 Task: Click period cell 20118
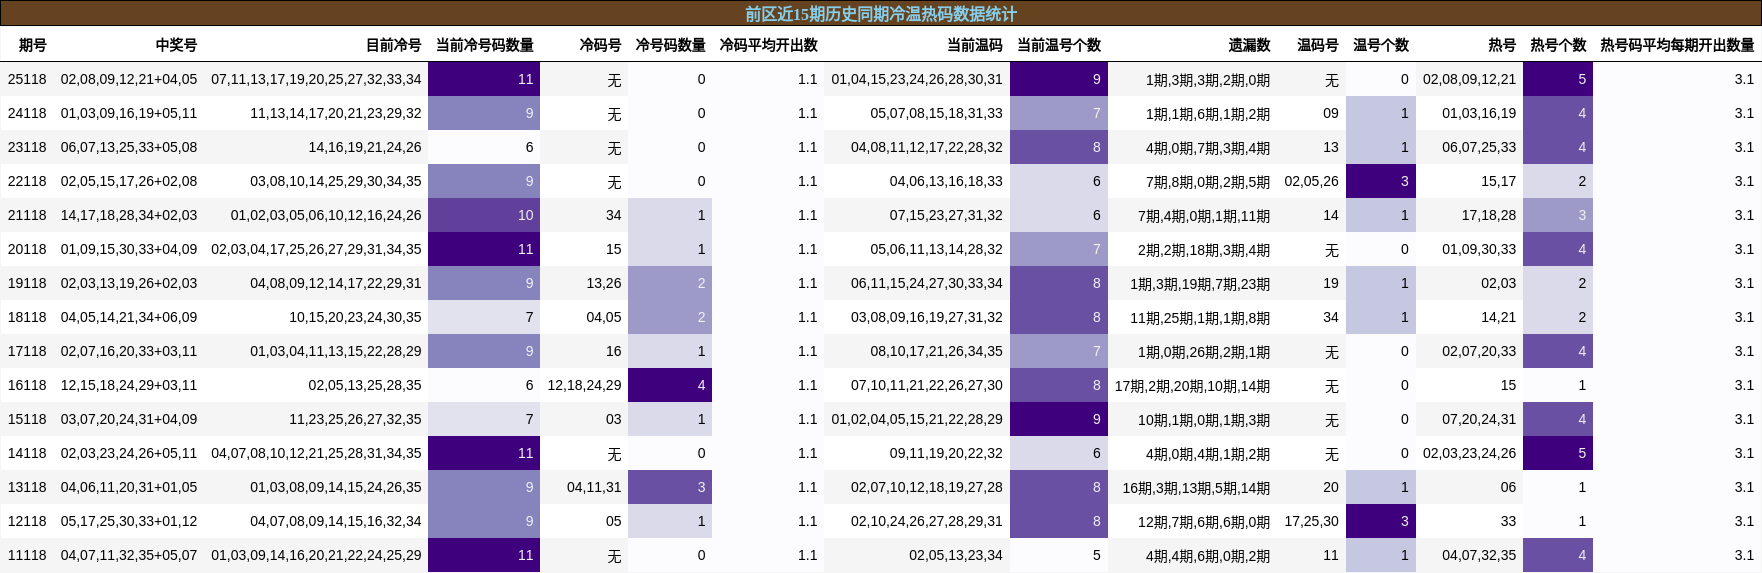(27, 249)
